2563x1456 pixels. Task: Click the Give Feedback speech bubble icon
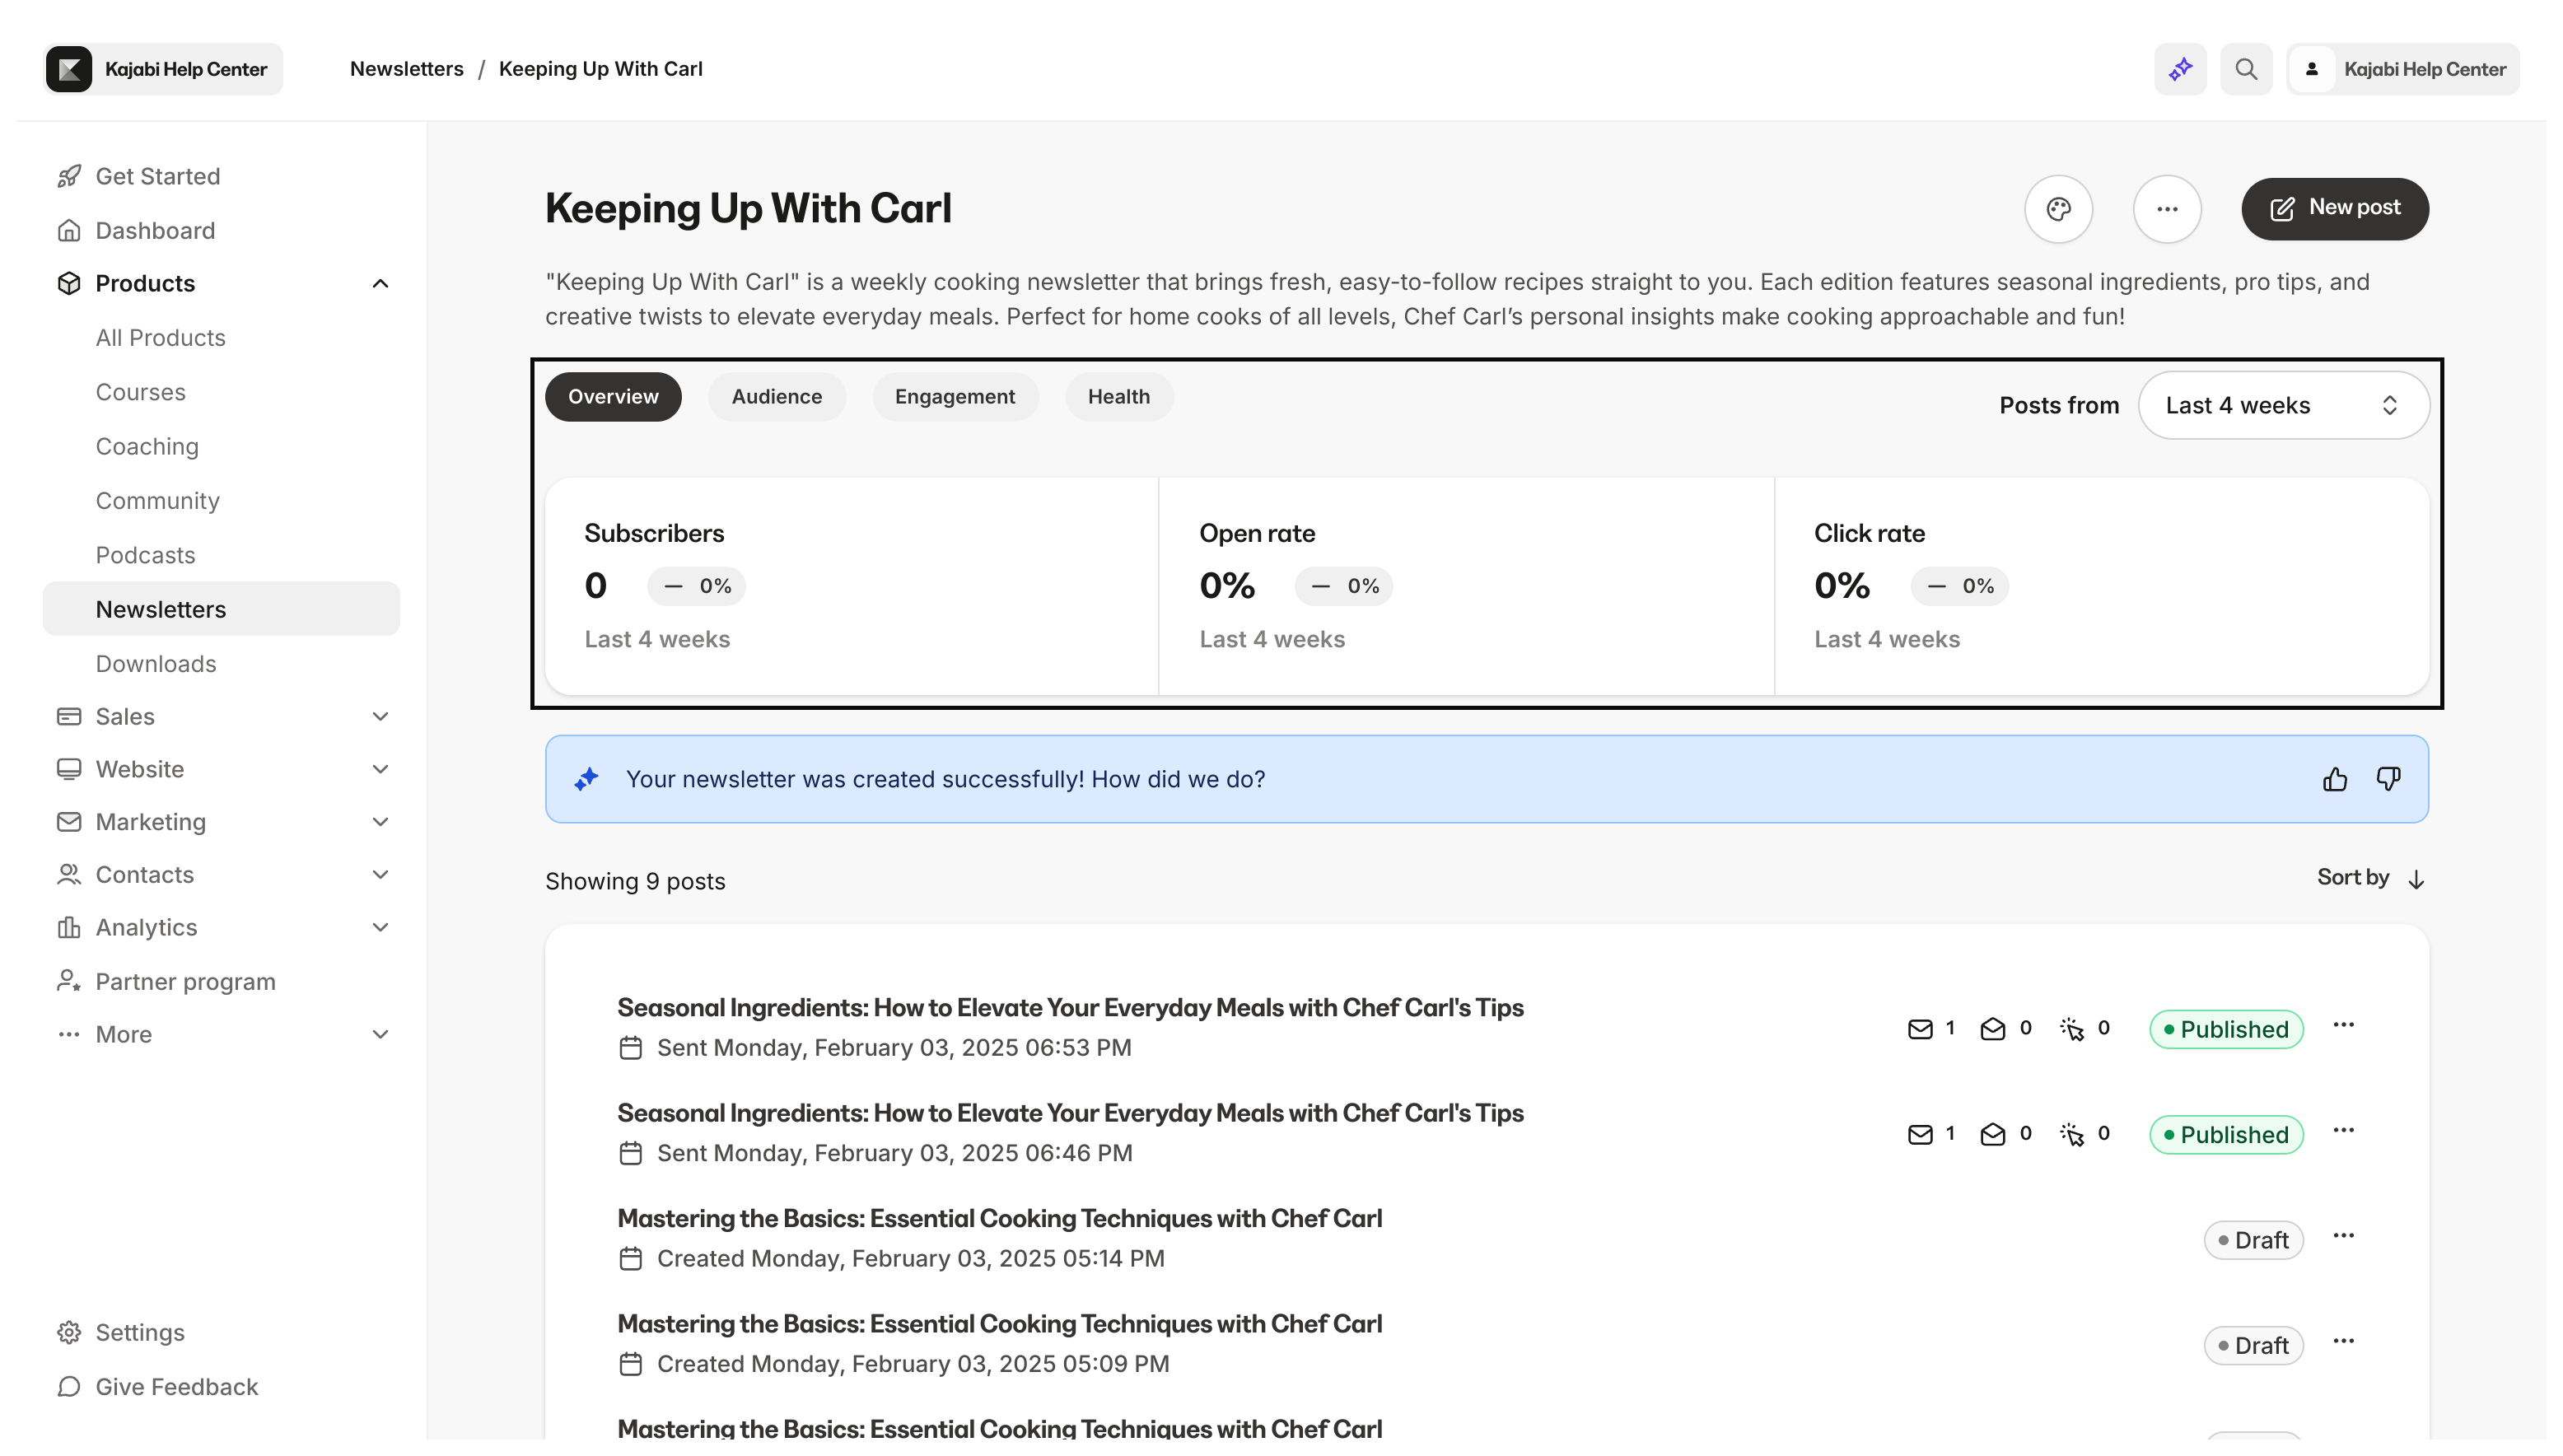point(68,1387)
